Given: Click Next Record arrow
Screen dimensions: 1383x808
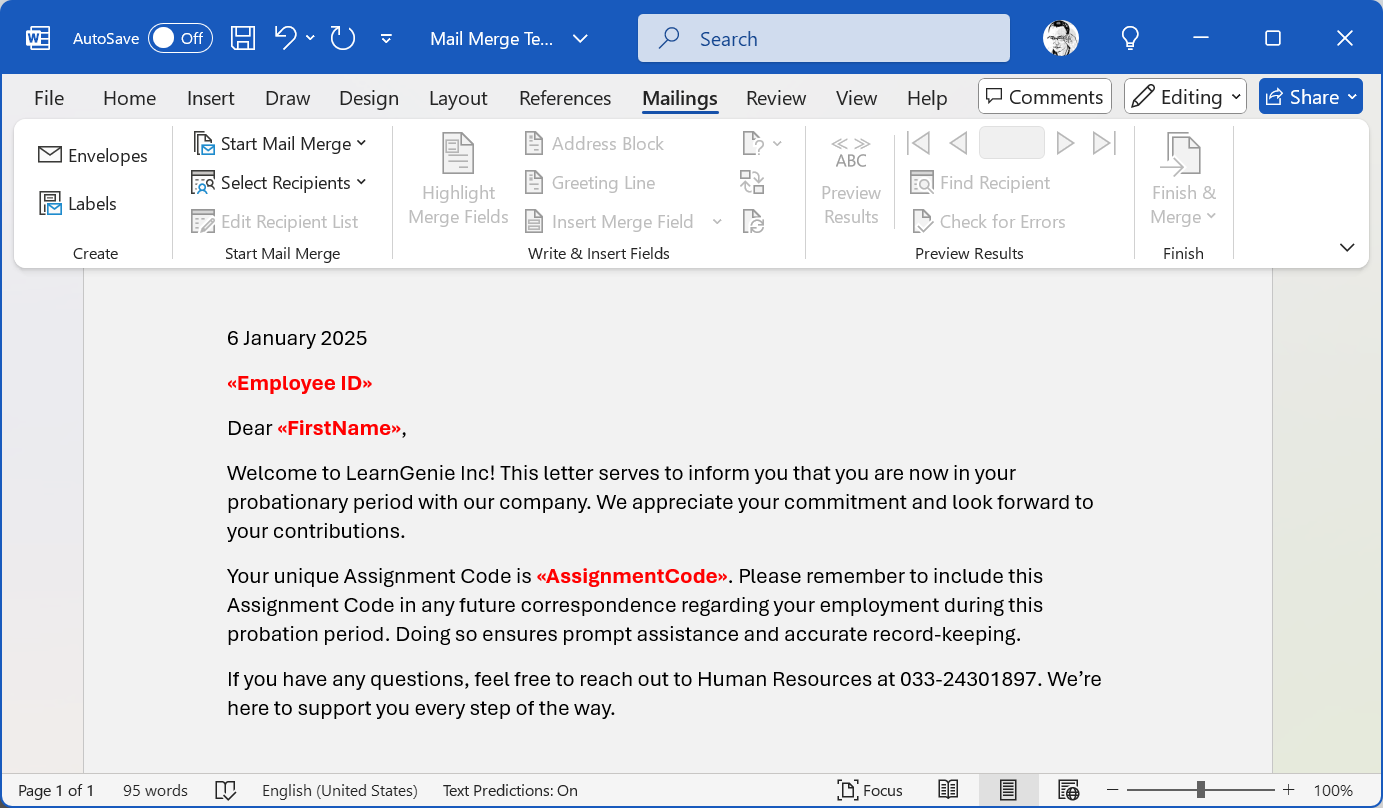Looking at the screenshot, I should pos(1065,143).
